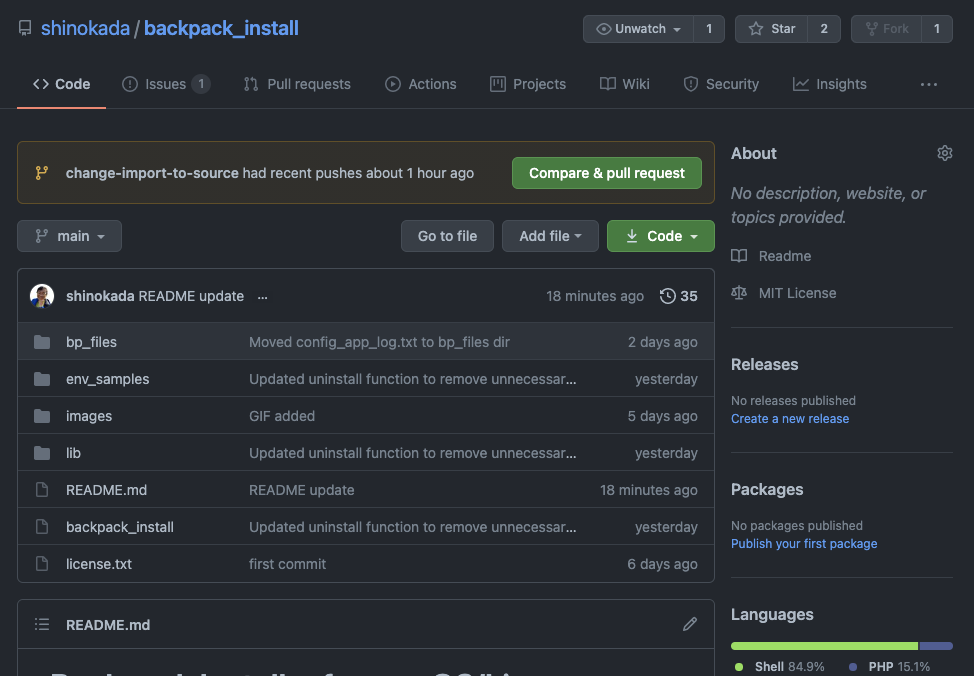Open the Create a new release link
974x676 pixels.
789,418
